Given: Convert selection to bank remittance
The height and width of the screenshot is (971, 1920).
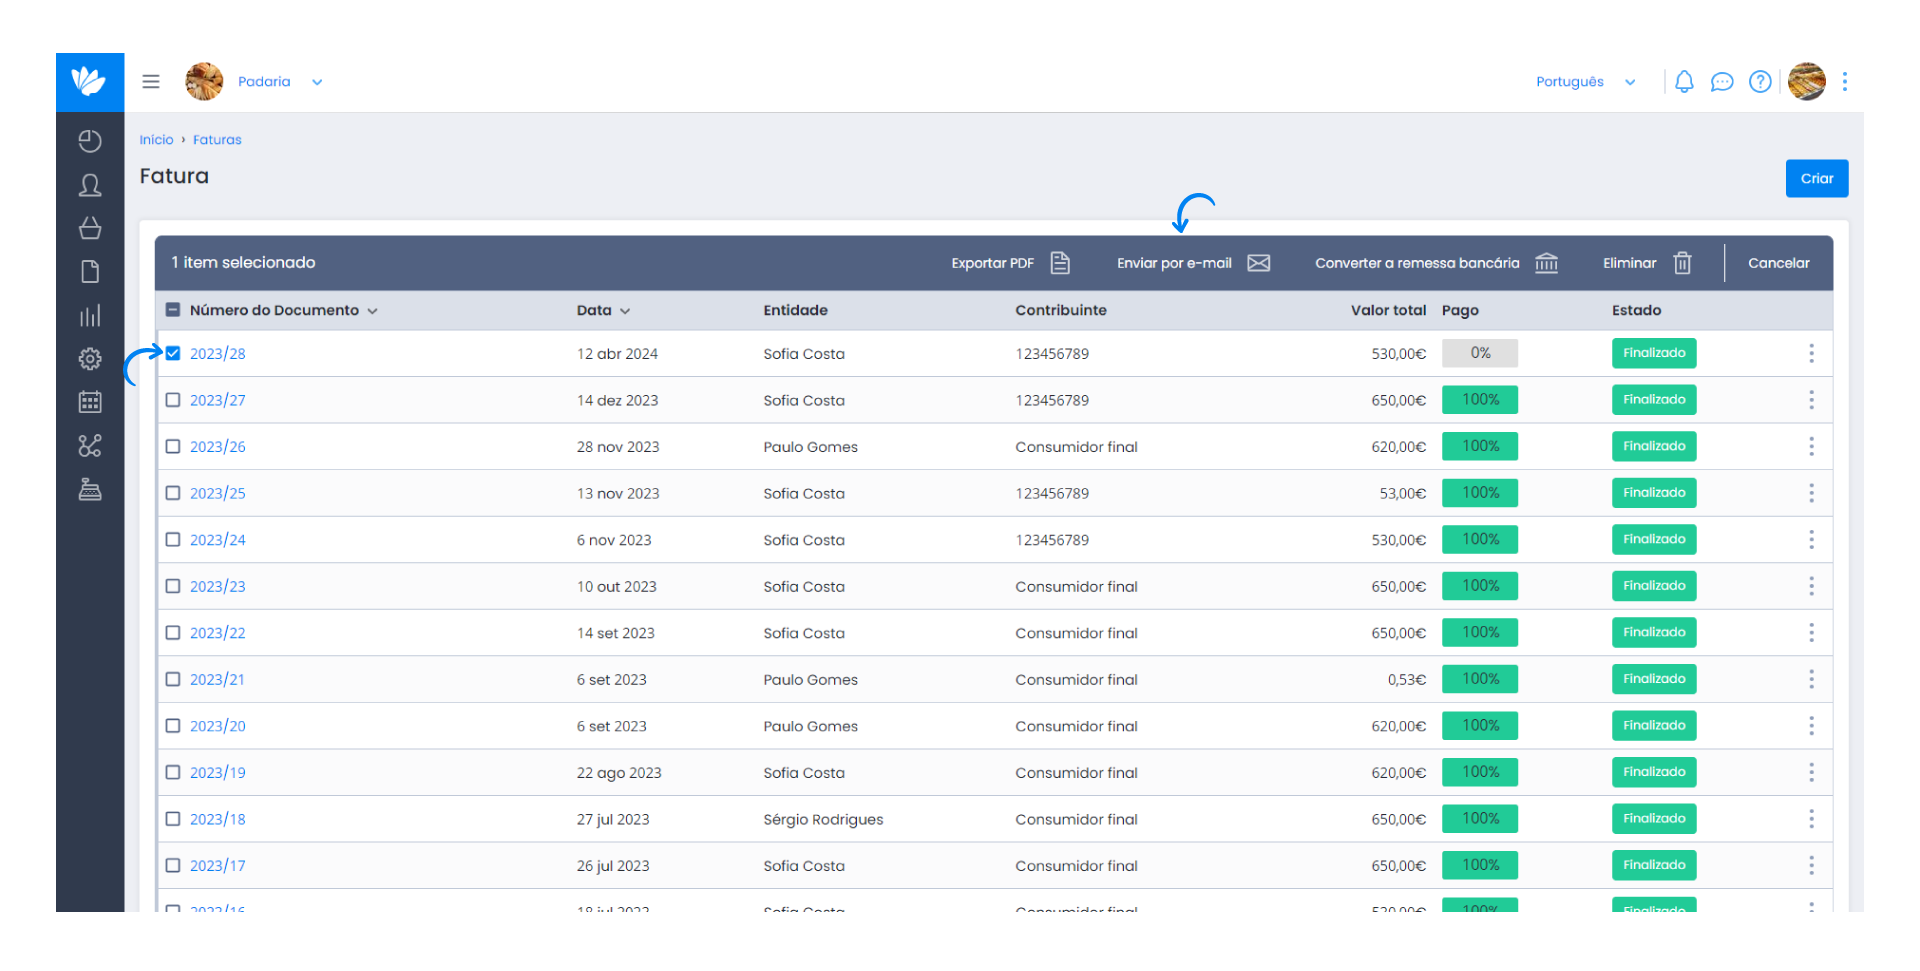Looking at the screenshot, I should 1436,263.
